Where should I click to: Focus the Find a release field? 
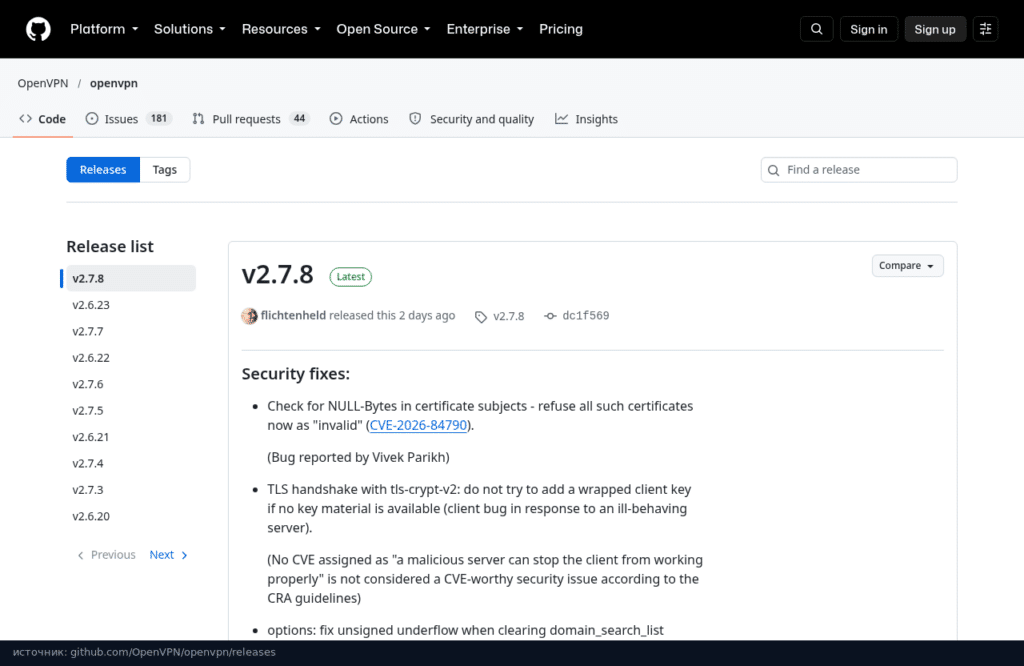(x=859, y=170)
